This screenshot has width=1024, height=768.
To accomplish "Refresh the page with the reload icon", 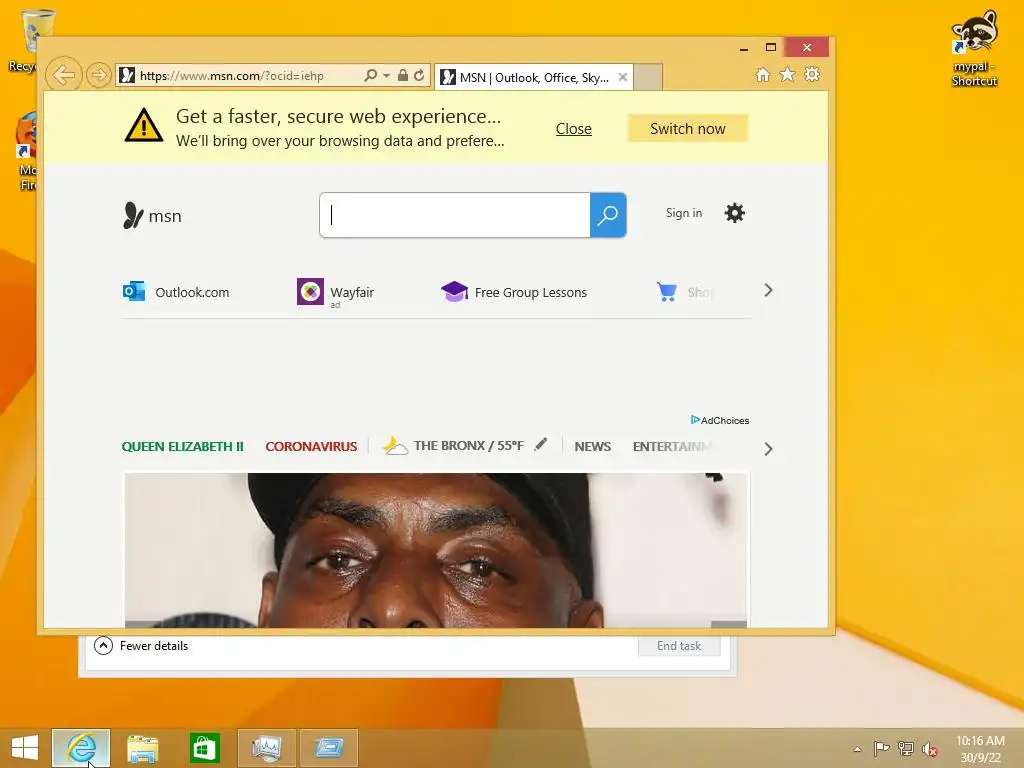I will [419, 75].
